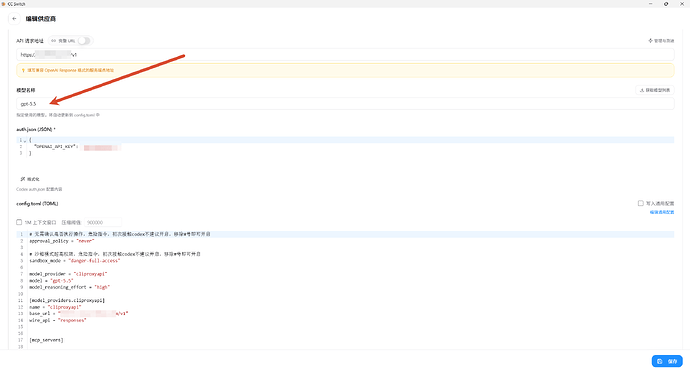
Task: Enable the 1M context window checkbox
Action: pos(19,222)
